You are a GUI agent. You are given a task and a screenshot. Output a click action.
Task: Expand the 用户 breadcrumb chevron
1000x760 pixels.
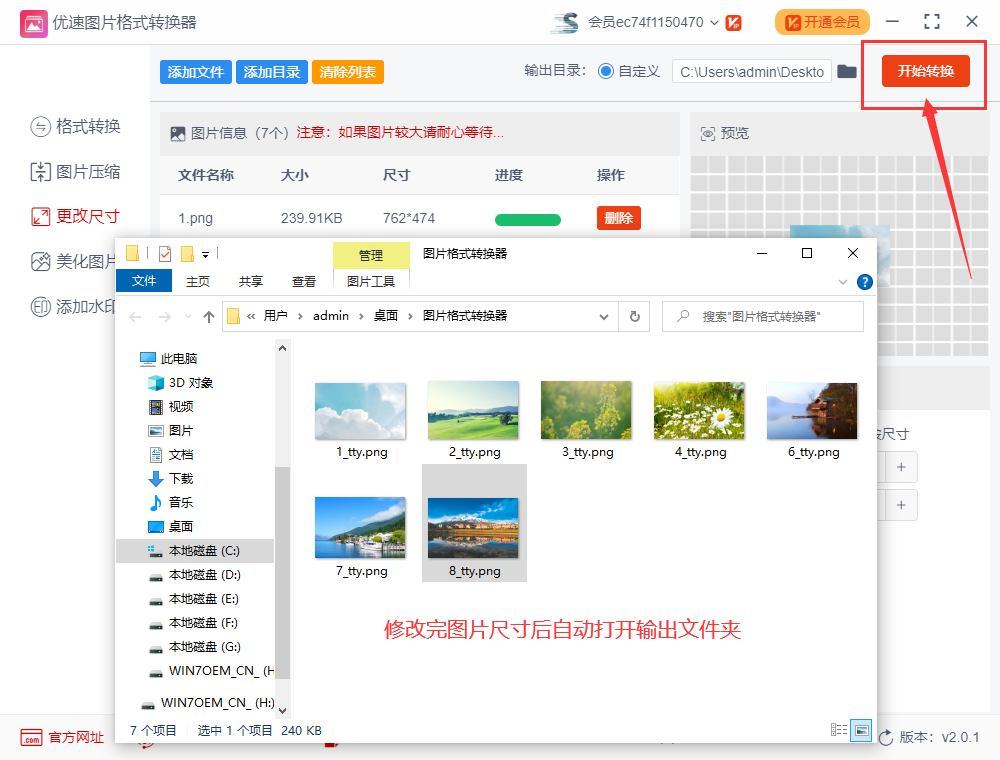(300, 316)
